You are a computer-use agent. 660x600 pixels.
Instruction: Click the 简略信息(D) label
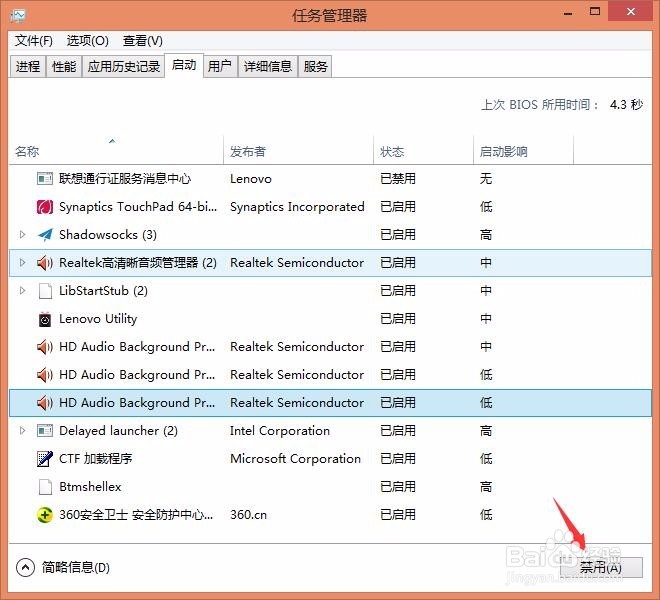pos(76,568)
